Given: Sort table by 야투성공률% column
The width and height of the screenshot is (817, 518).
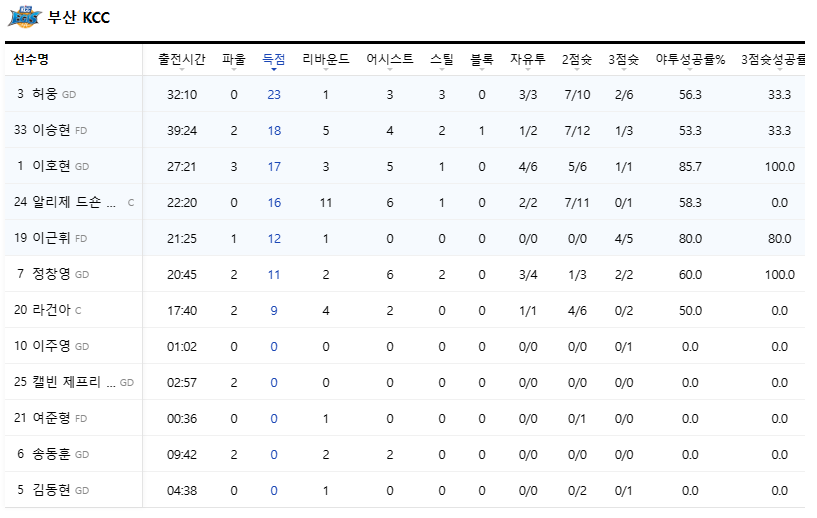Looking at the screenshot, I should coord(690,59).
